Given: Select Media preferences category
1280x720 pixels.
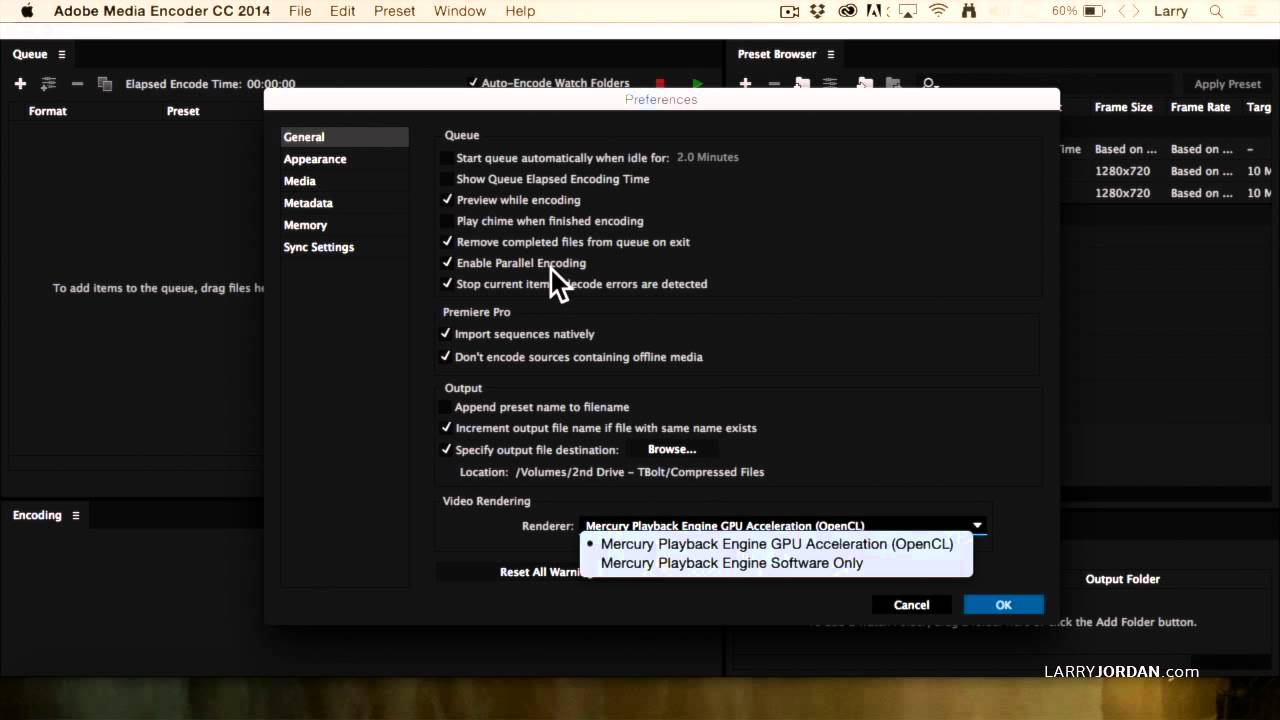Looking at the screenshot, I should 344,181.
